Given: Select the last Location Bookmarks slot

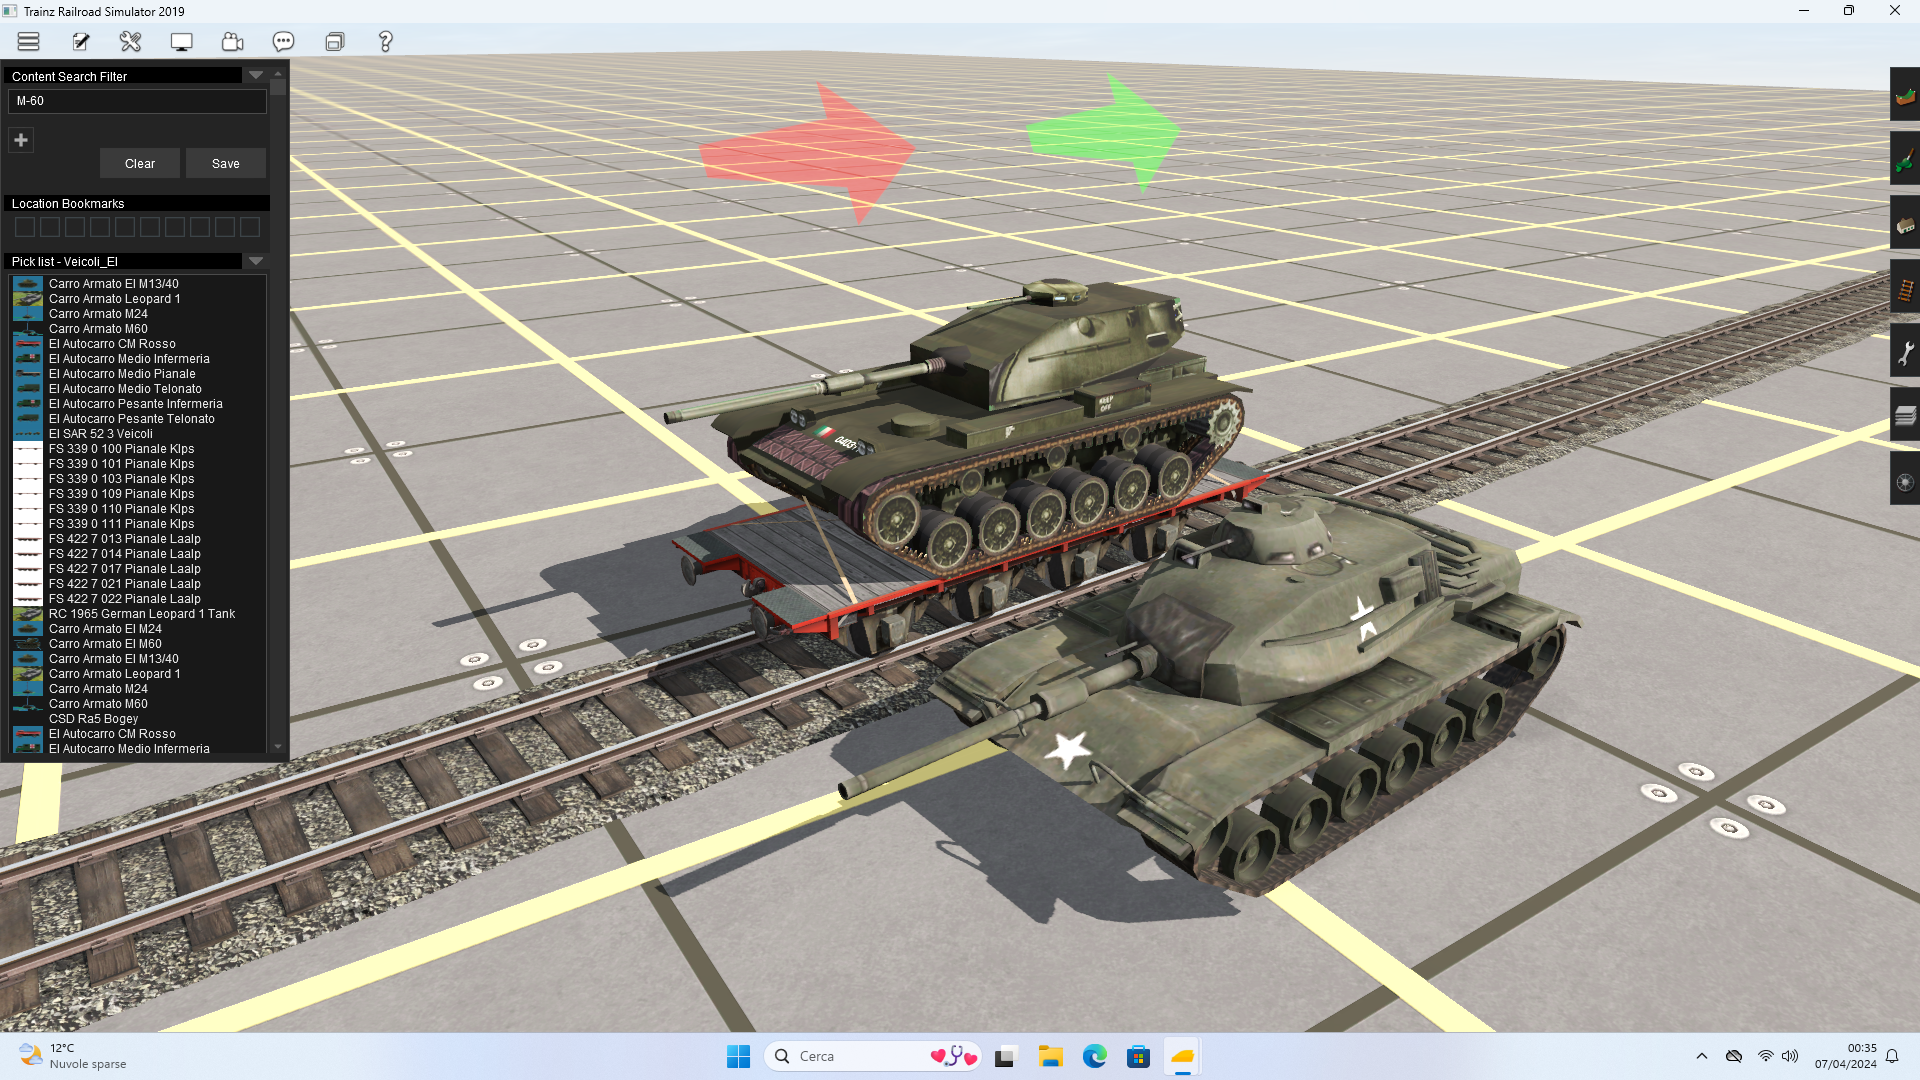Looking at the screenshot, I should pos(250,227).
